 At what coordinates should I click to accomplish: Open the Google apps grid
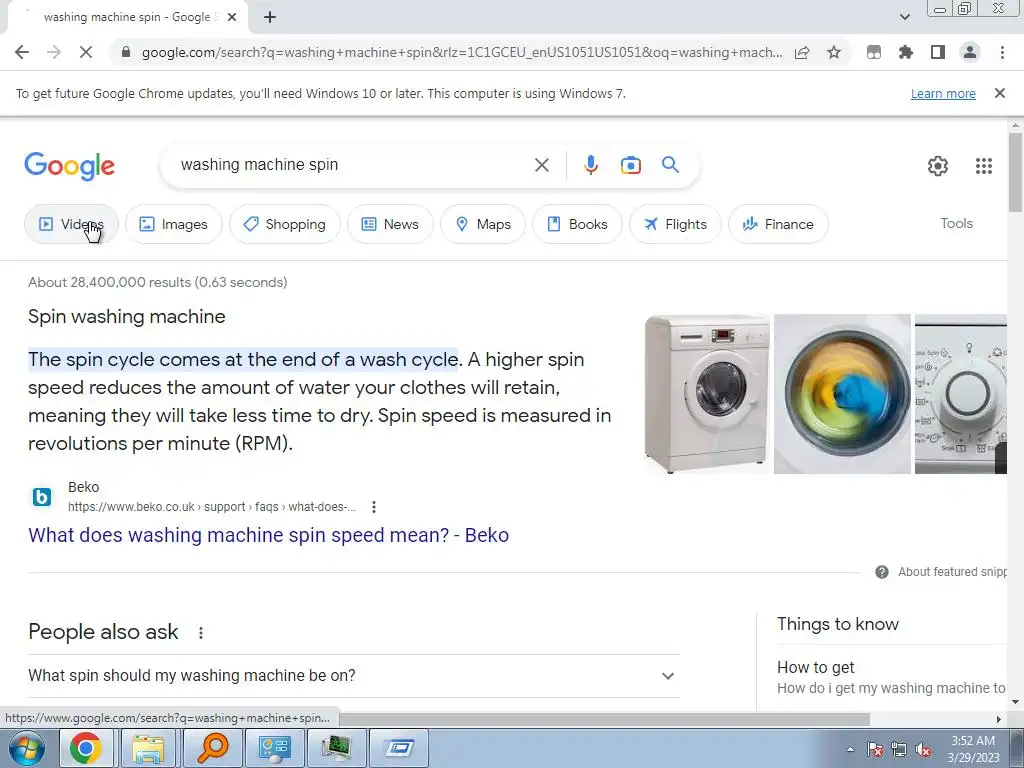click(984, 166)
